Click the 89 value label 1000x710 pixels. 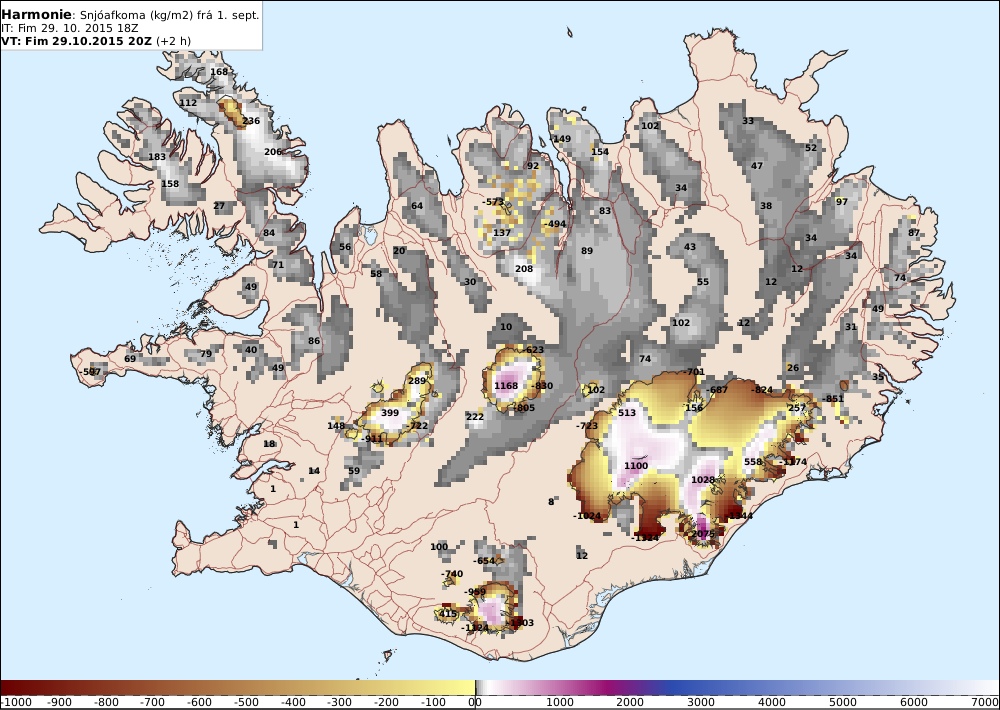click(587, 251)
